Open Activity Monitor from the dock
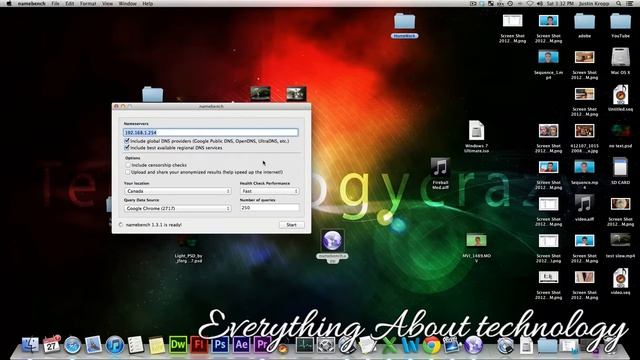This screenshot has width=640, height=360. coord(304,345)
